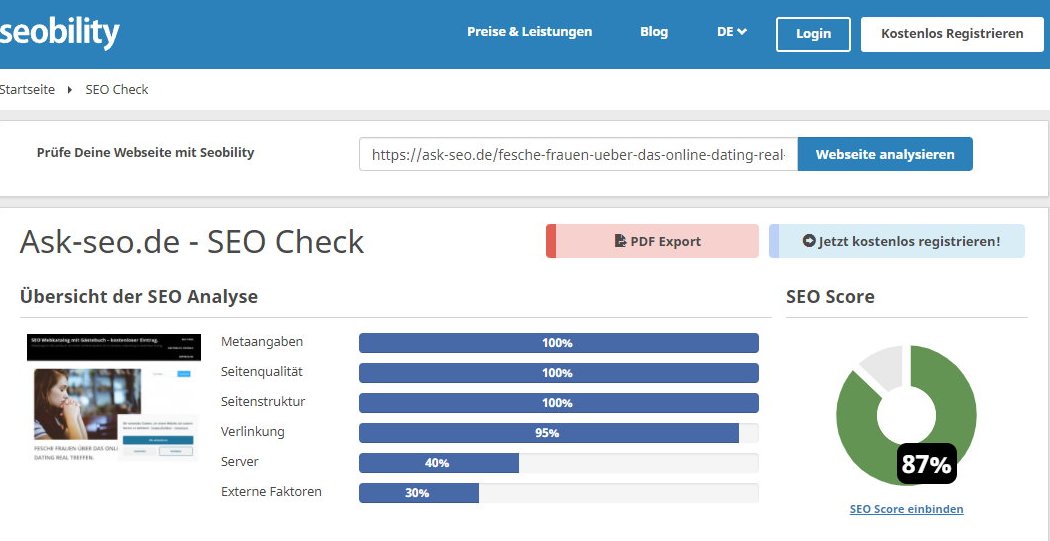Open SEO Score einbinden link

coord(907,509)
